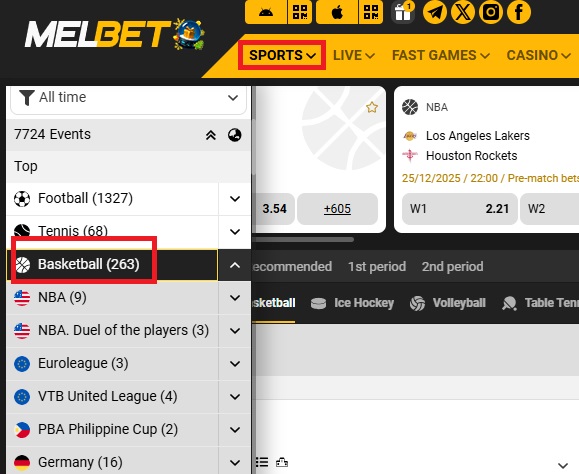Collapse the Basketball category arrow
Screen dimensions: 579x474
click(x=235, y=265)
